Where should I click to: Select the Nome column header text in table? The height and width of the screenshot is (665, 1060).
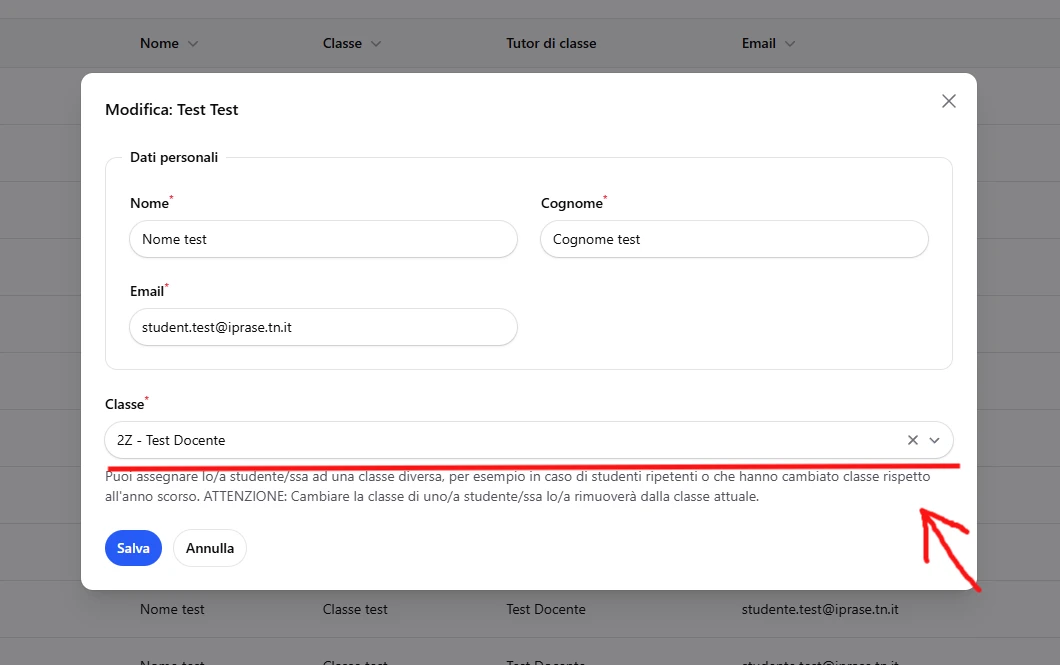tap(159, 44)
